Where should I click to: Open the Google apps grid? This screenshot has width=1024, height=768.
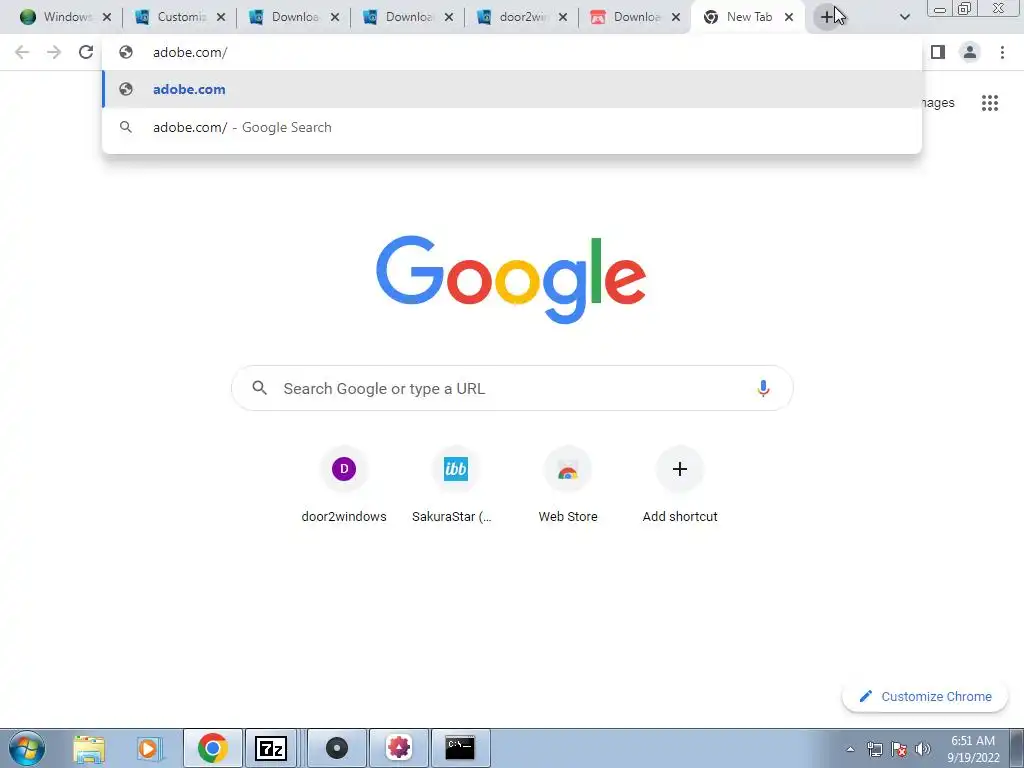point(989,103)
